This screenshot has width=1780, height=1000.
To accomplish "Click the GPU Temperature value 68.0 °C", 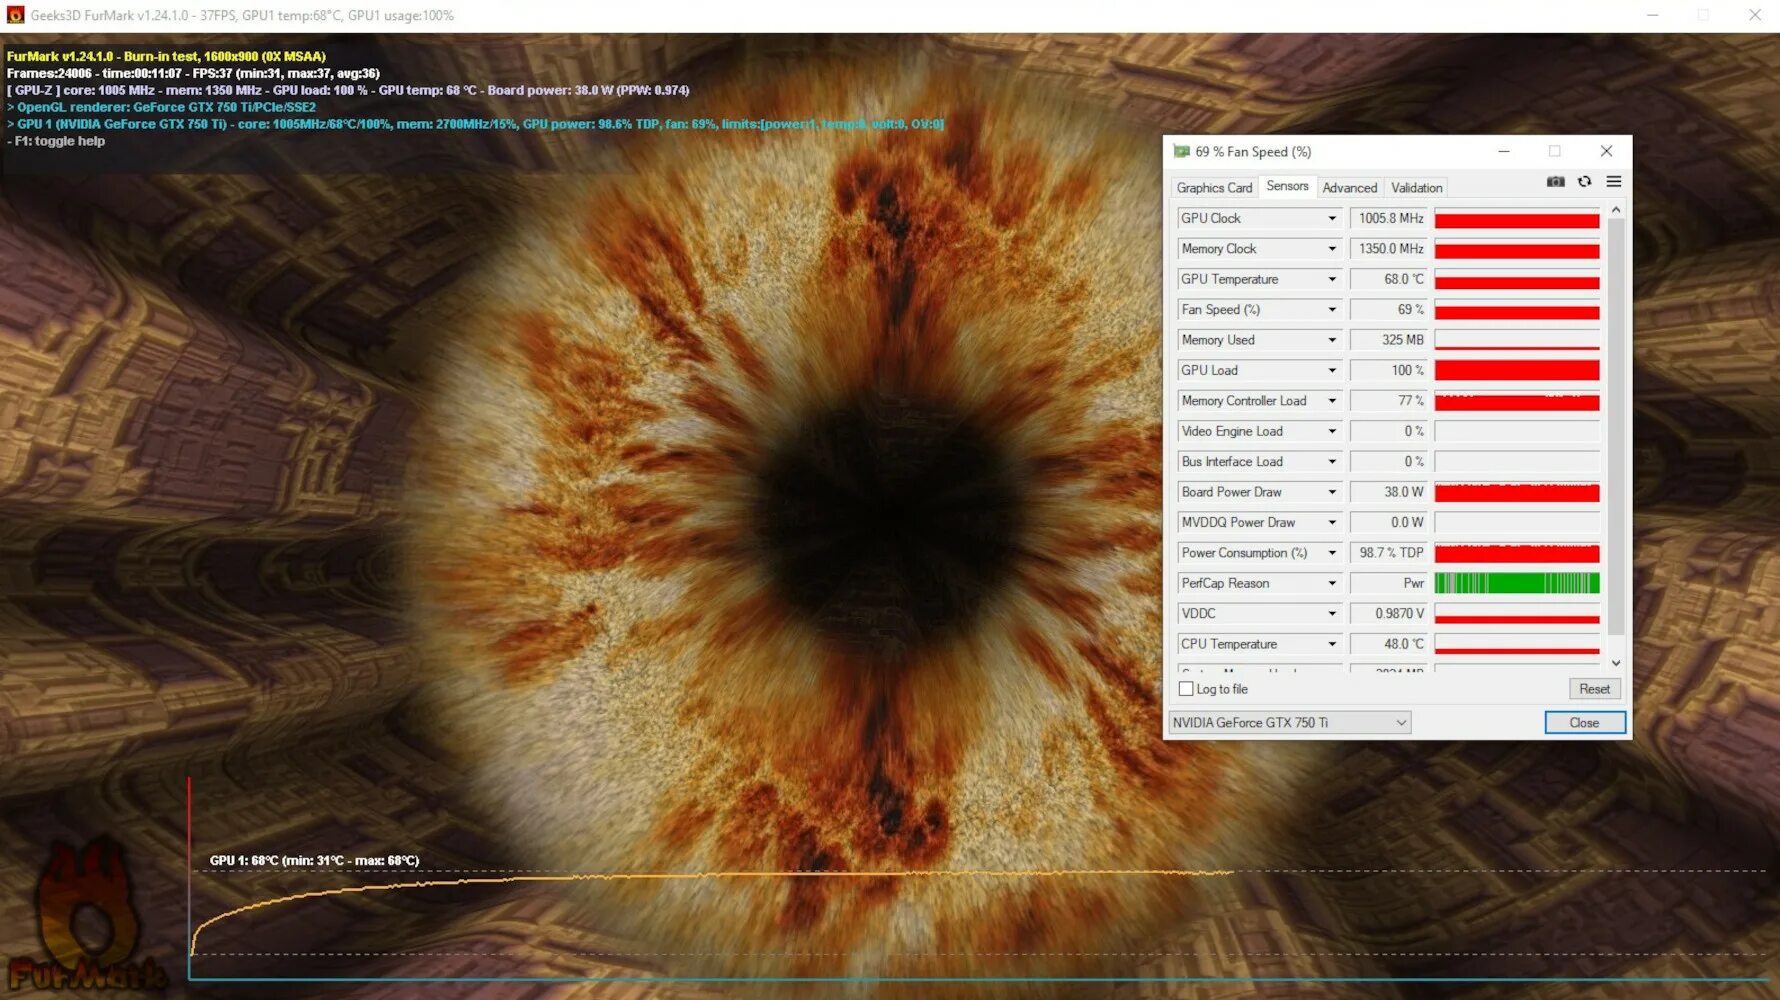I will pos(1391,279).
